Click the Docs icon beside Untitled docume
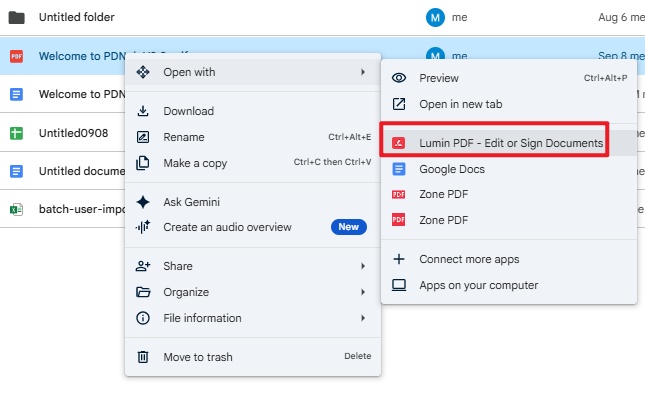The width and height of the screenshot is (645, 401). coord(16,171)
